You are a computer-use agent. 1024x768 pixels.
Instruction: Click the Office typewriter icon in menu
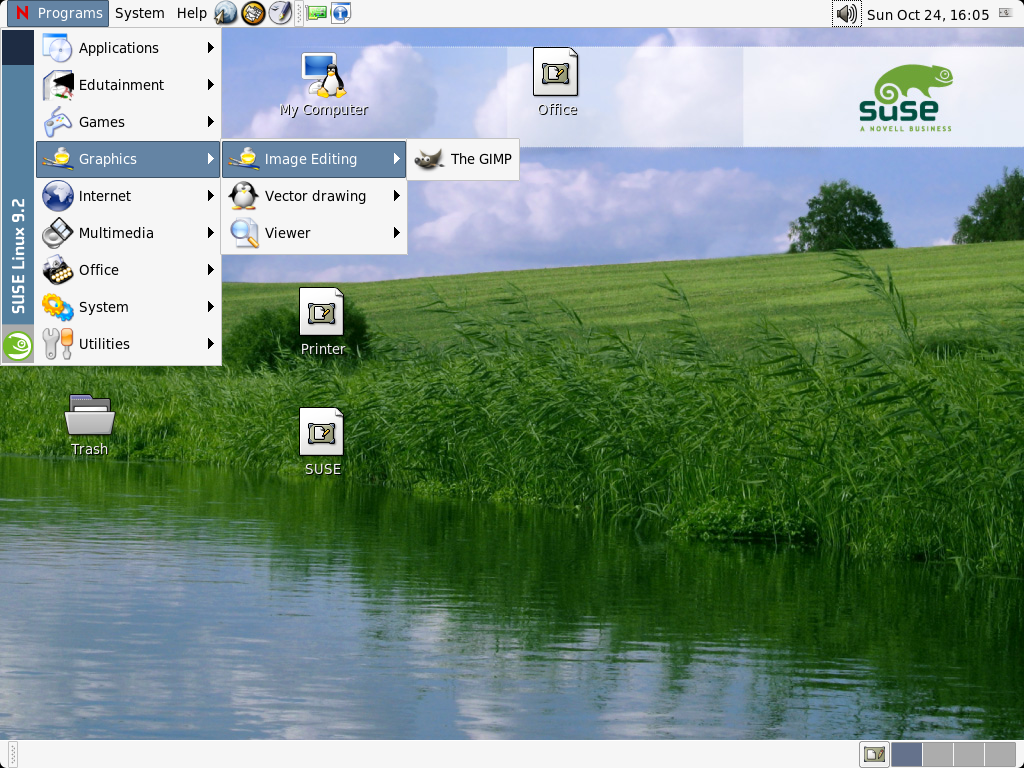57,270
